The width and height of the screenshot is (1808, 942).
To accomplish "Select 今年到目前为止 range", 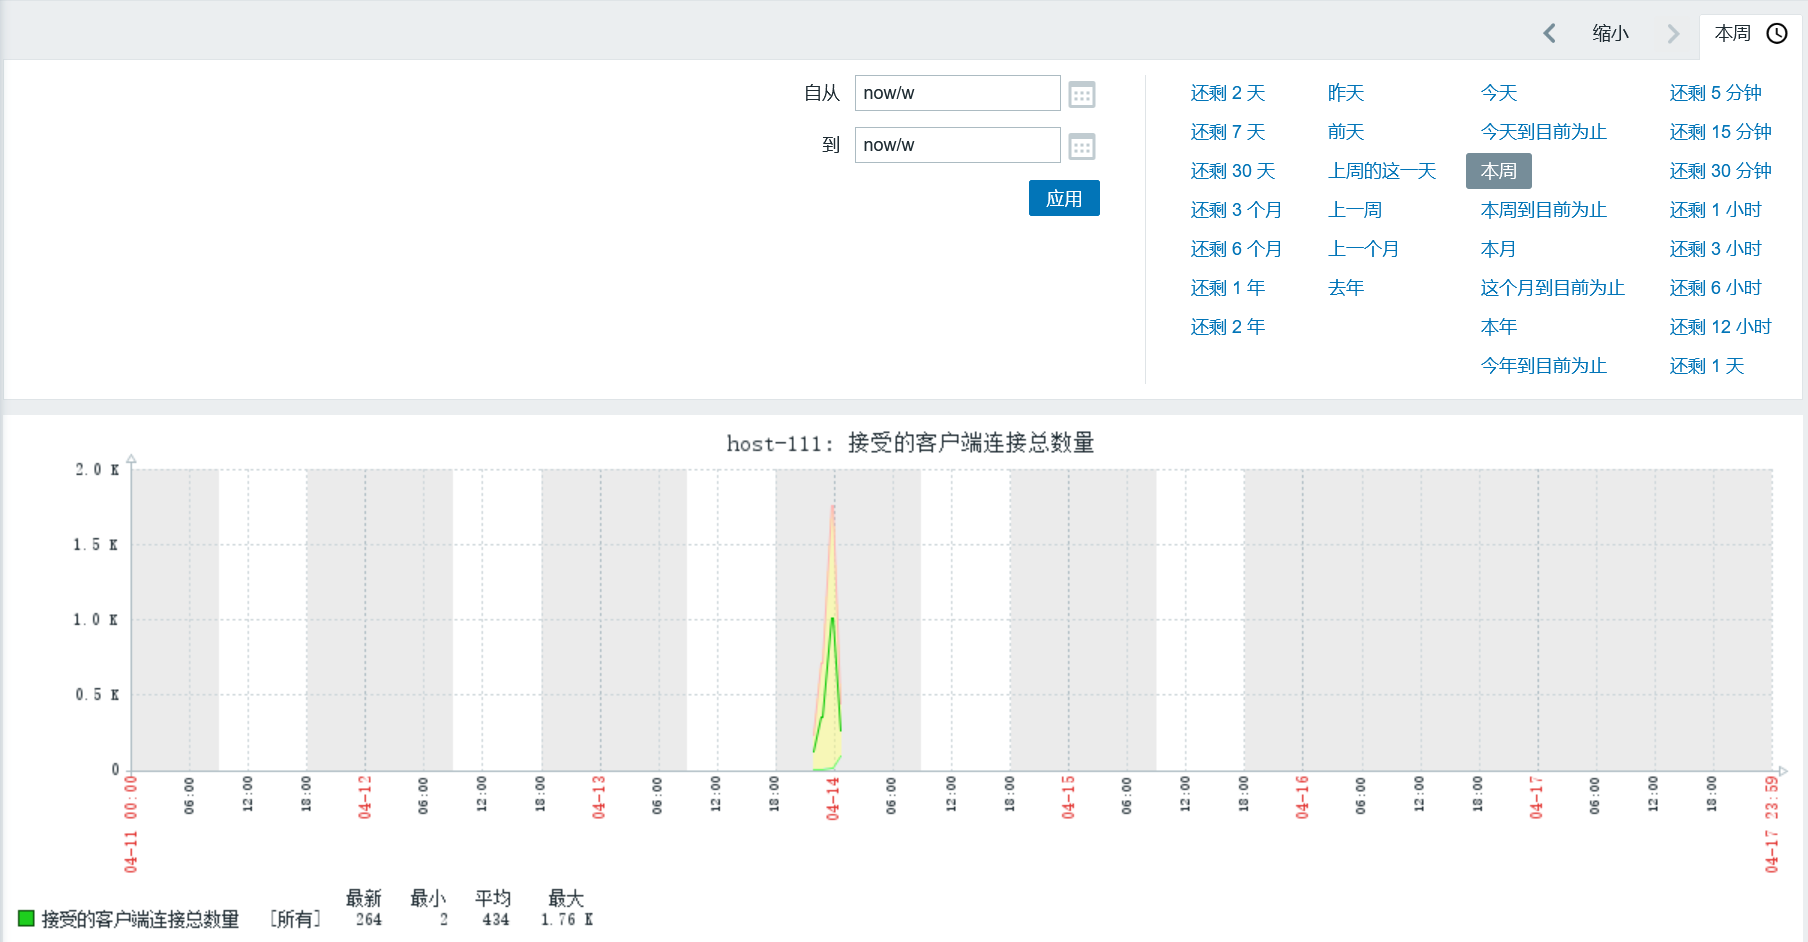I will pos(1544,366).
